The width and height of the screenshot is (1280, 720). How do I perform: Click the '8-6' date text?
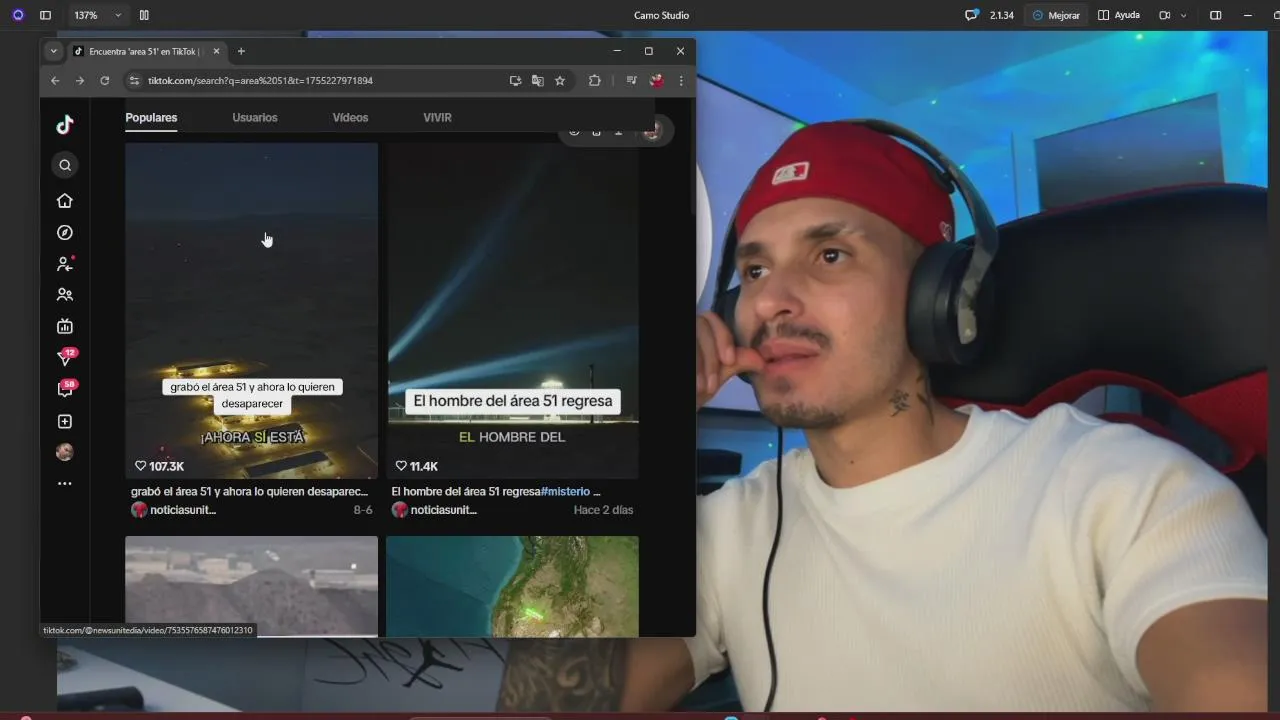(363, 510)
